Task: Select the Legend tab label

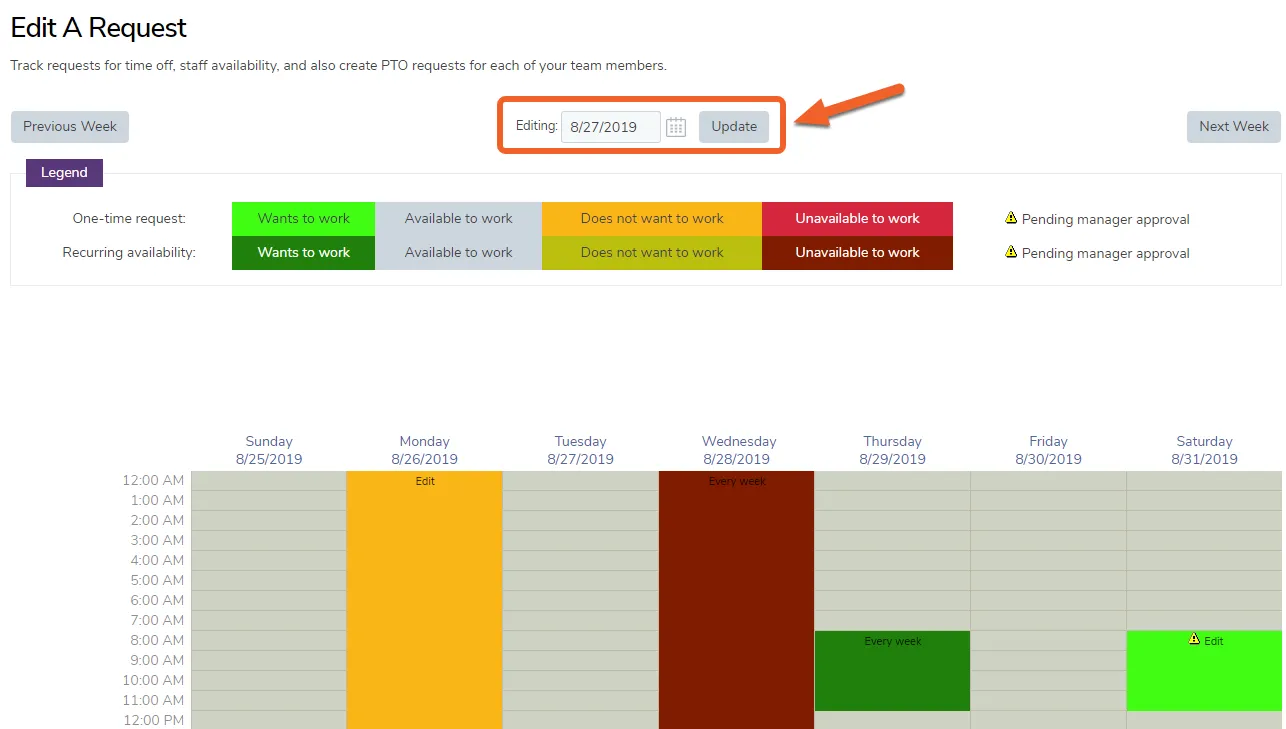Action: (64, 173)
